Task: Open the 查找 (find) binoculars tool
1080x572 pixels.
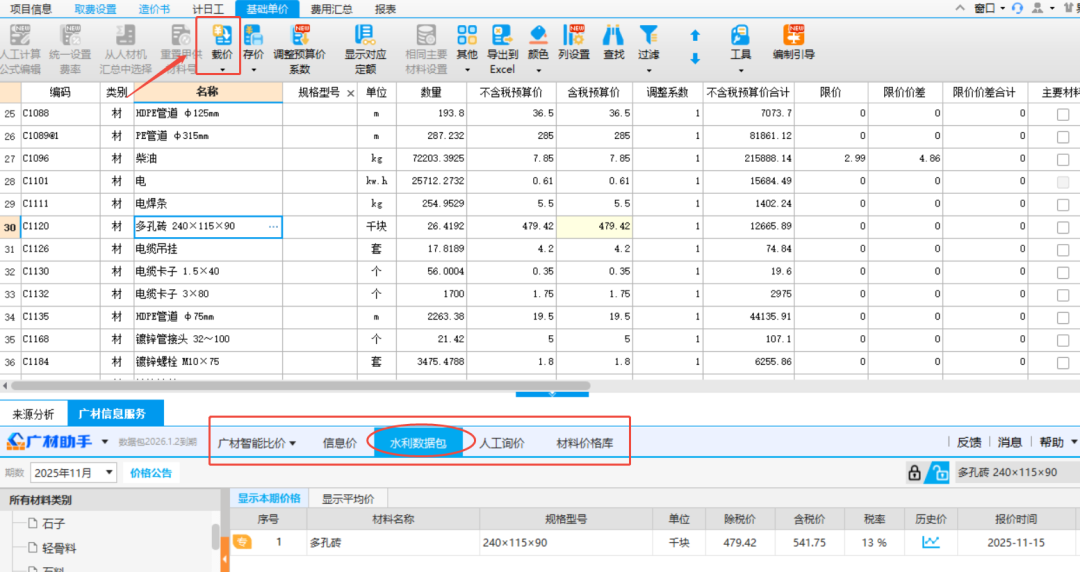Action: pos(613,38)
